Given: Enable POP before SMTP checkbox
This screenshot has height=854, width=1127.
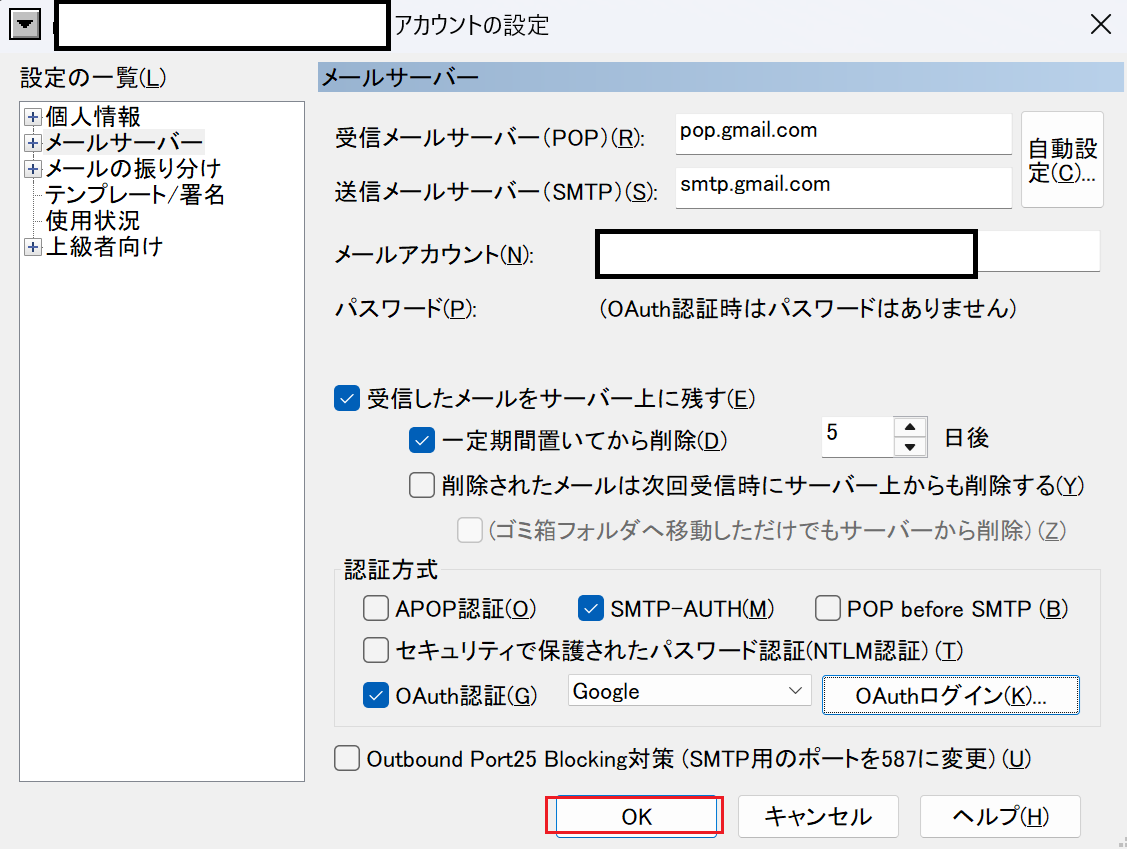Looking at the screenshot, I should coord(827,608).
